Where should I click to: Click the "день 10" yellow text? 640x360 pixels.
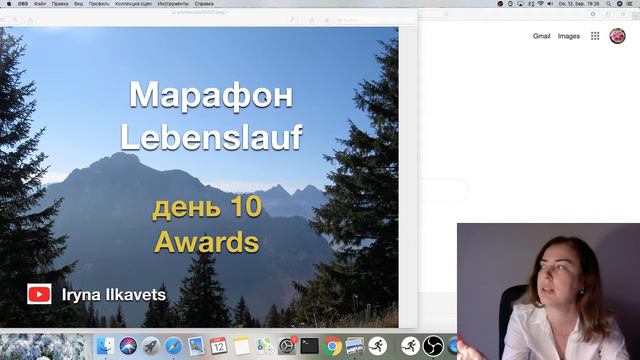pyautogui.click(x=207, y=207)
